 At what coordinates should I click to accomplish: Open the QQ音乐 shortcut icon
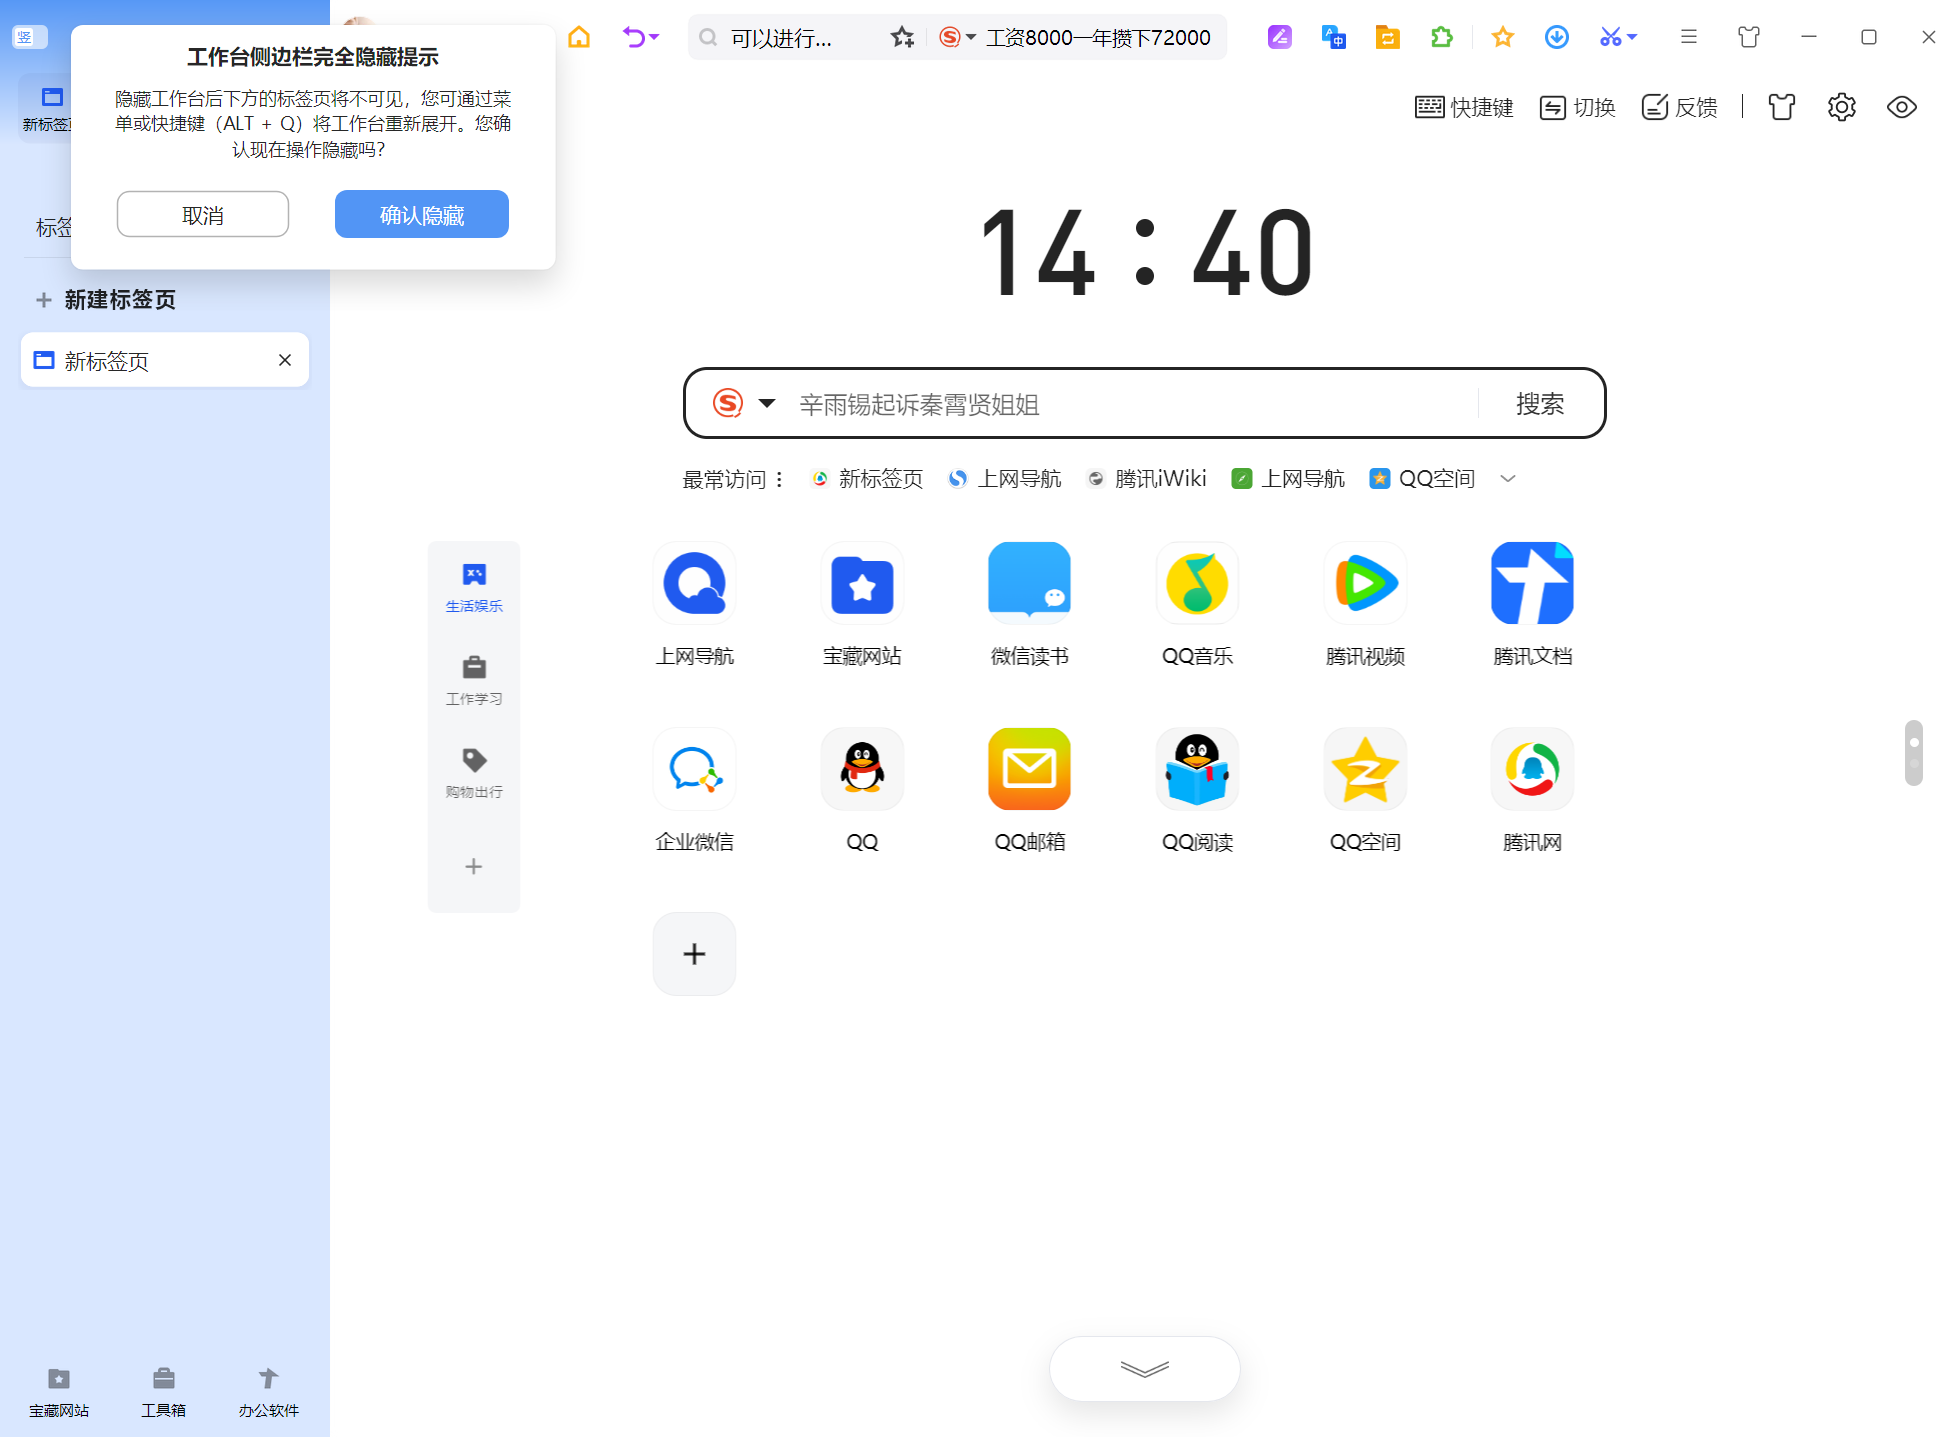point(1197,583)
